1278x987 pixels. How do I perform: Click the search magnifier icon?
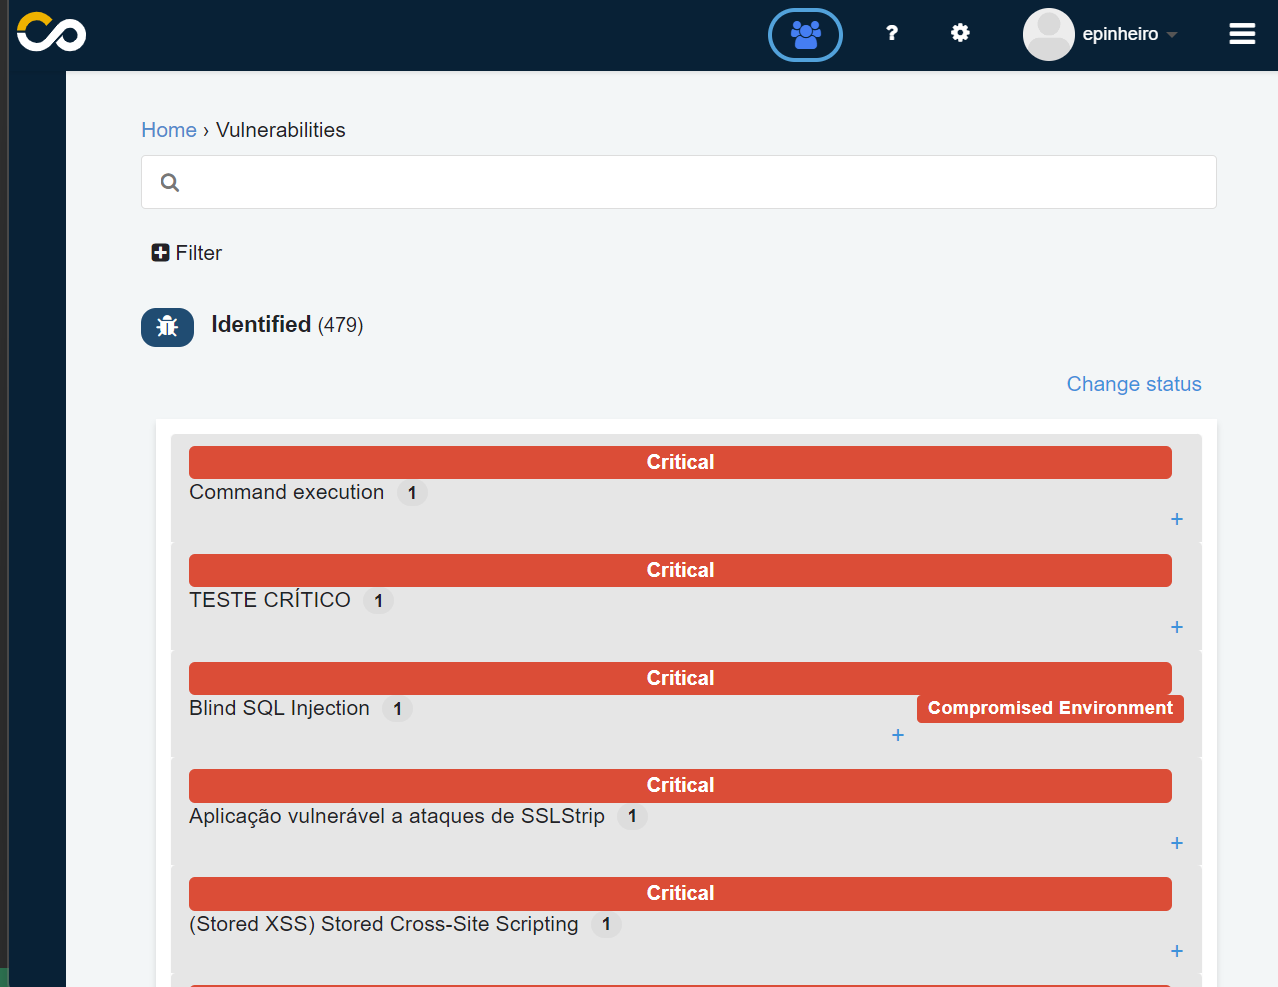click(x=169, y=181)
